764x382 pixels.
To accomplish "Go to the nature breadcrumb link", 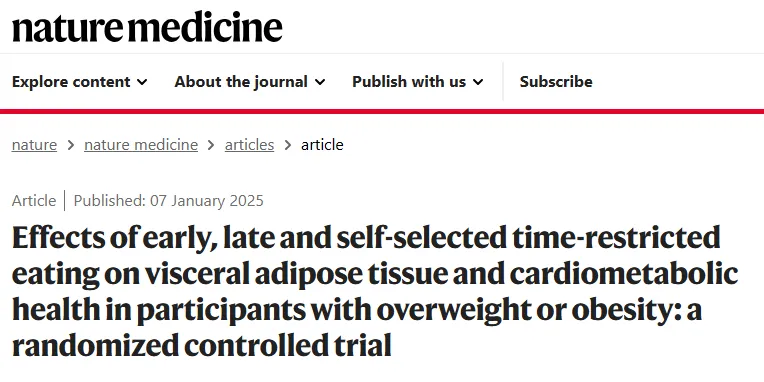I will coord(34,145).
